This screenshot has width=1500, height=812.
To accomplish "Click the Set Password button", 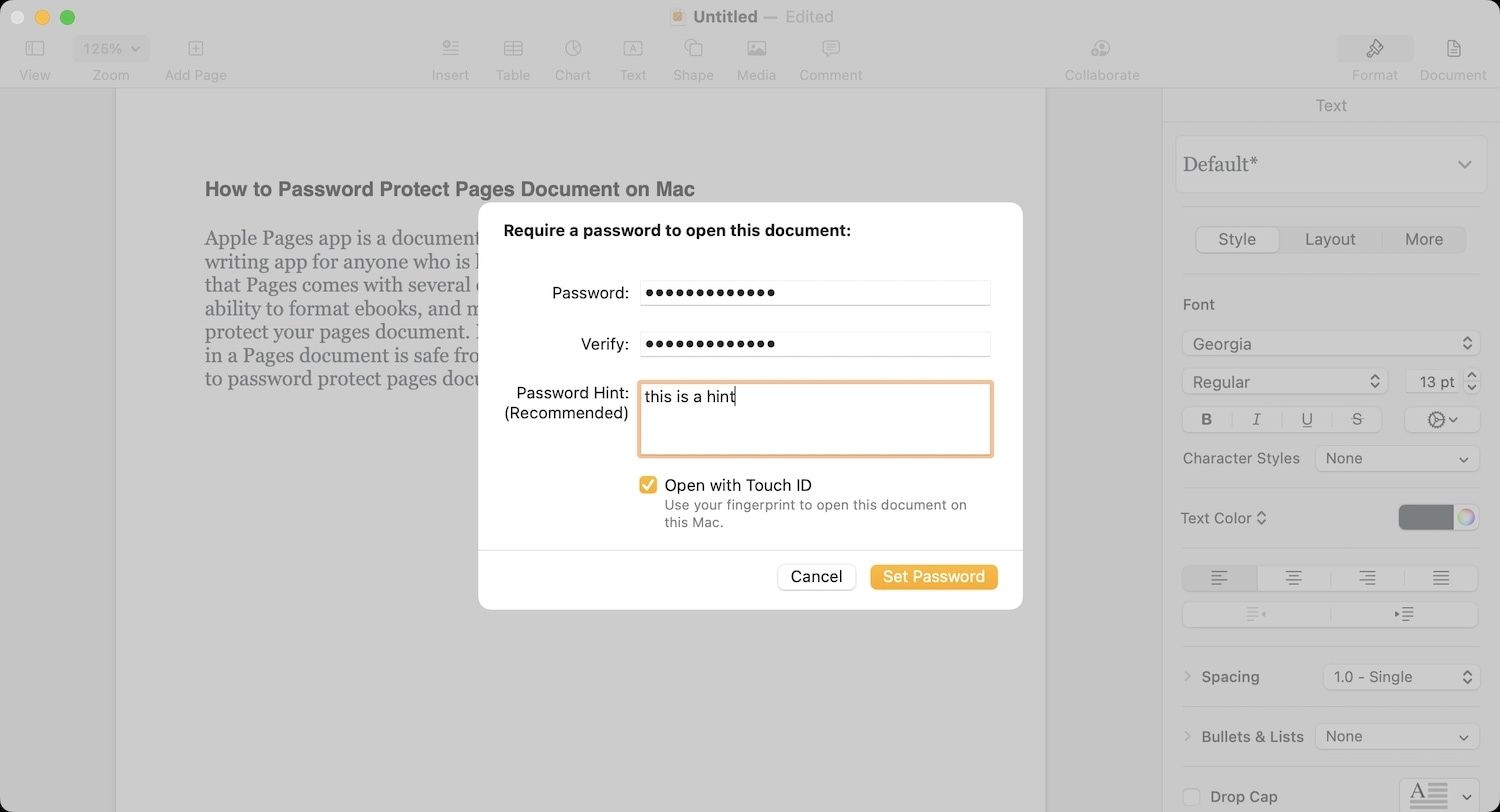I will pos(933,577).
